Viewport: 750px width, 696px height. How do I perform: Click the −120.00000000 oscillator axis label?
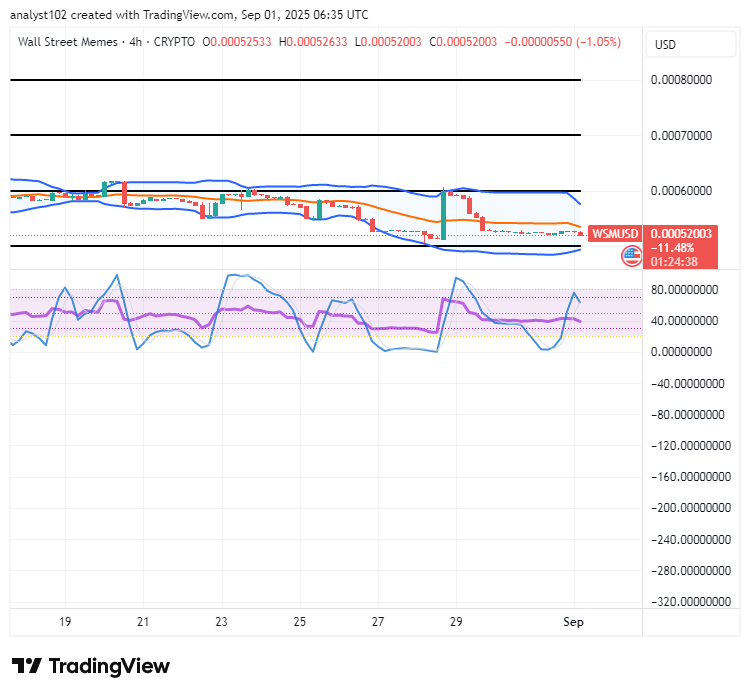(x=691, y=445)
